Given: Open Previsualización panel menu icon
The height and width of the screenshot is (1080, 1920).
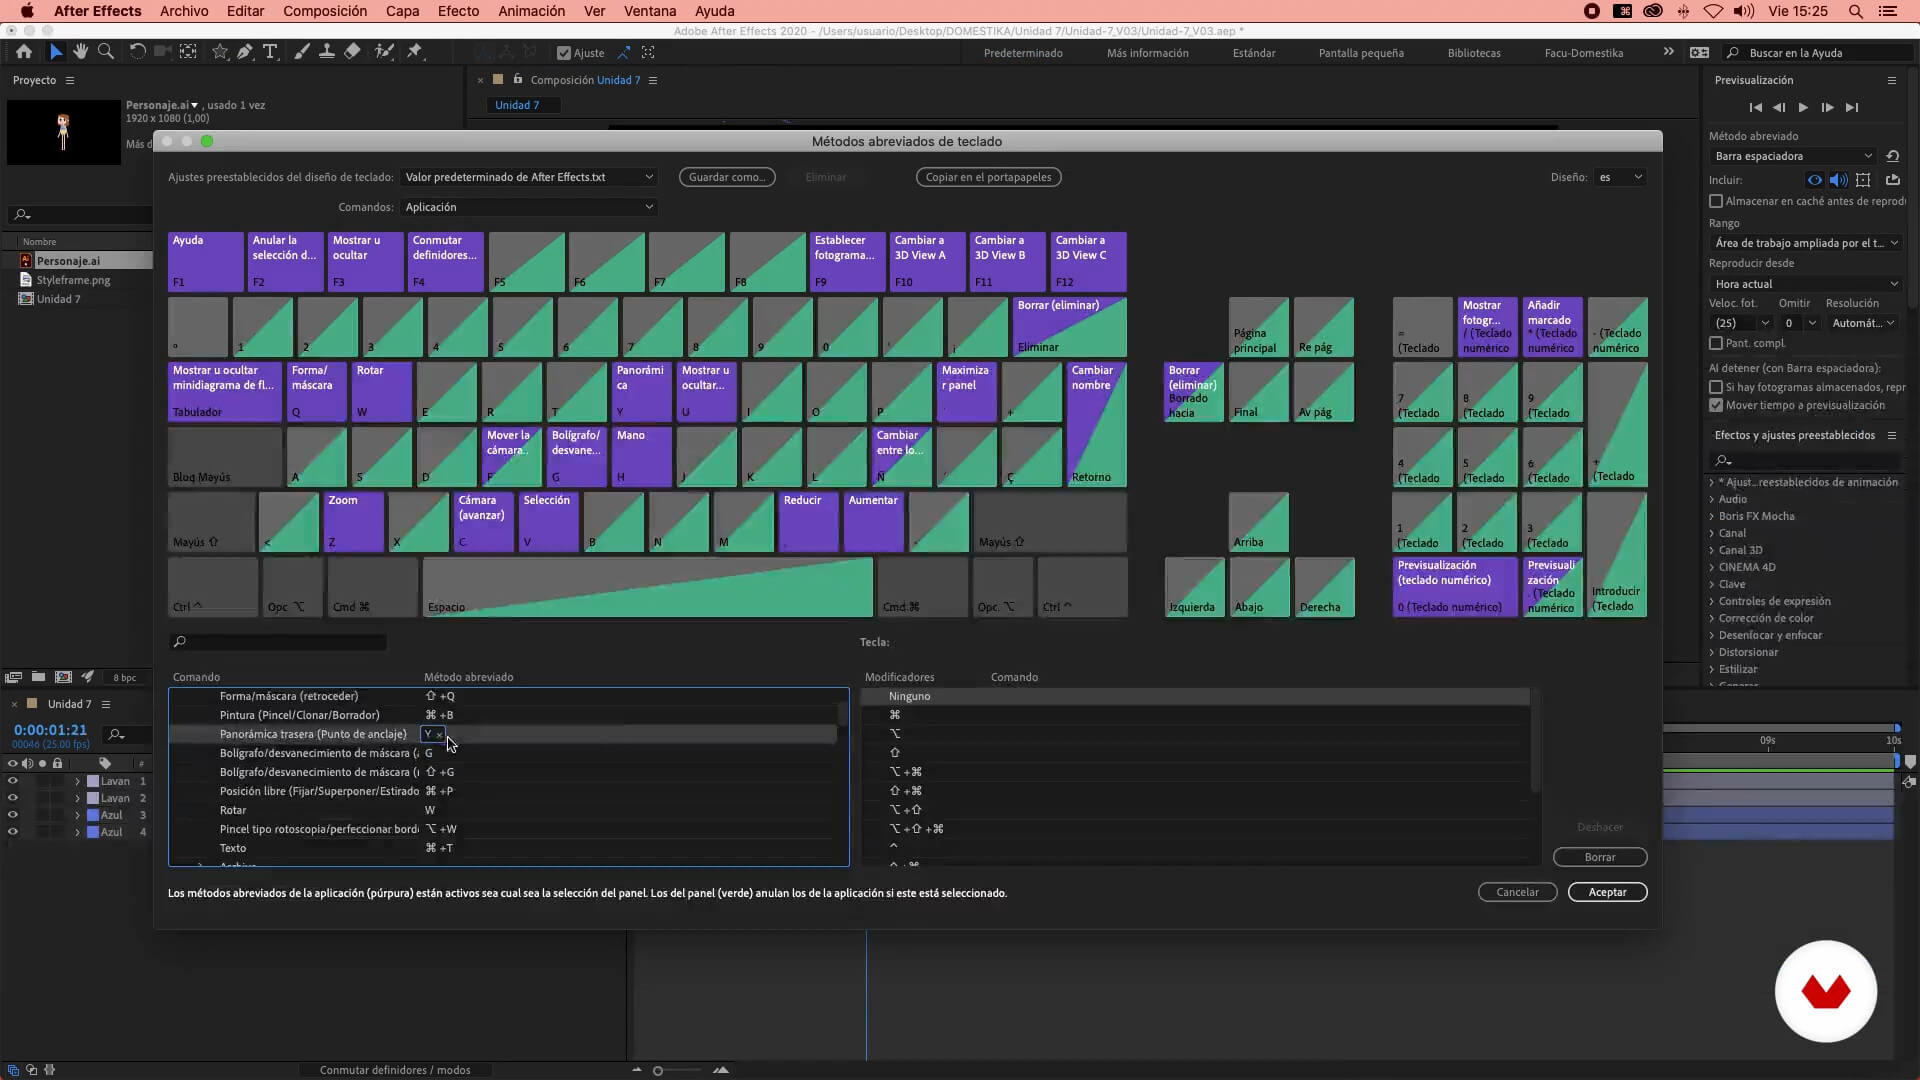Looking at the screenshot, I should coord(1891,80).
